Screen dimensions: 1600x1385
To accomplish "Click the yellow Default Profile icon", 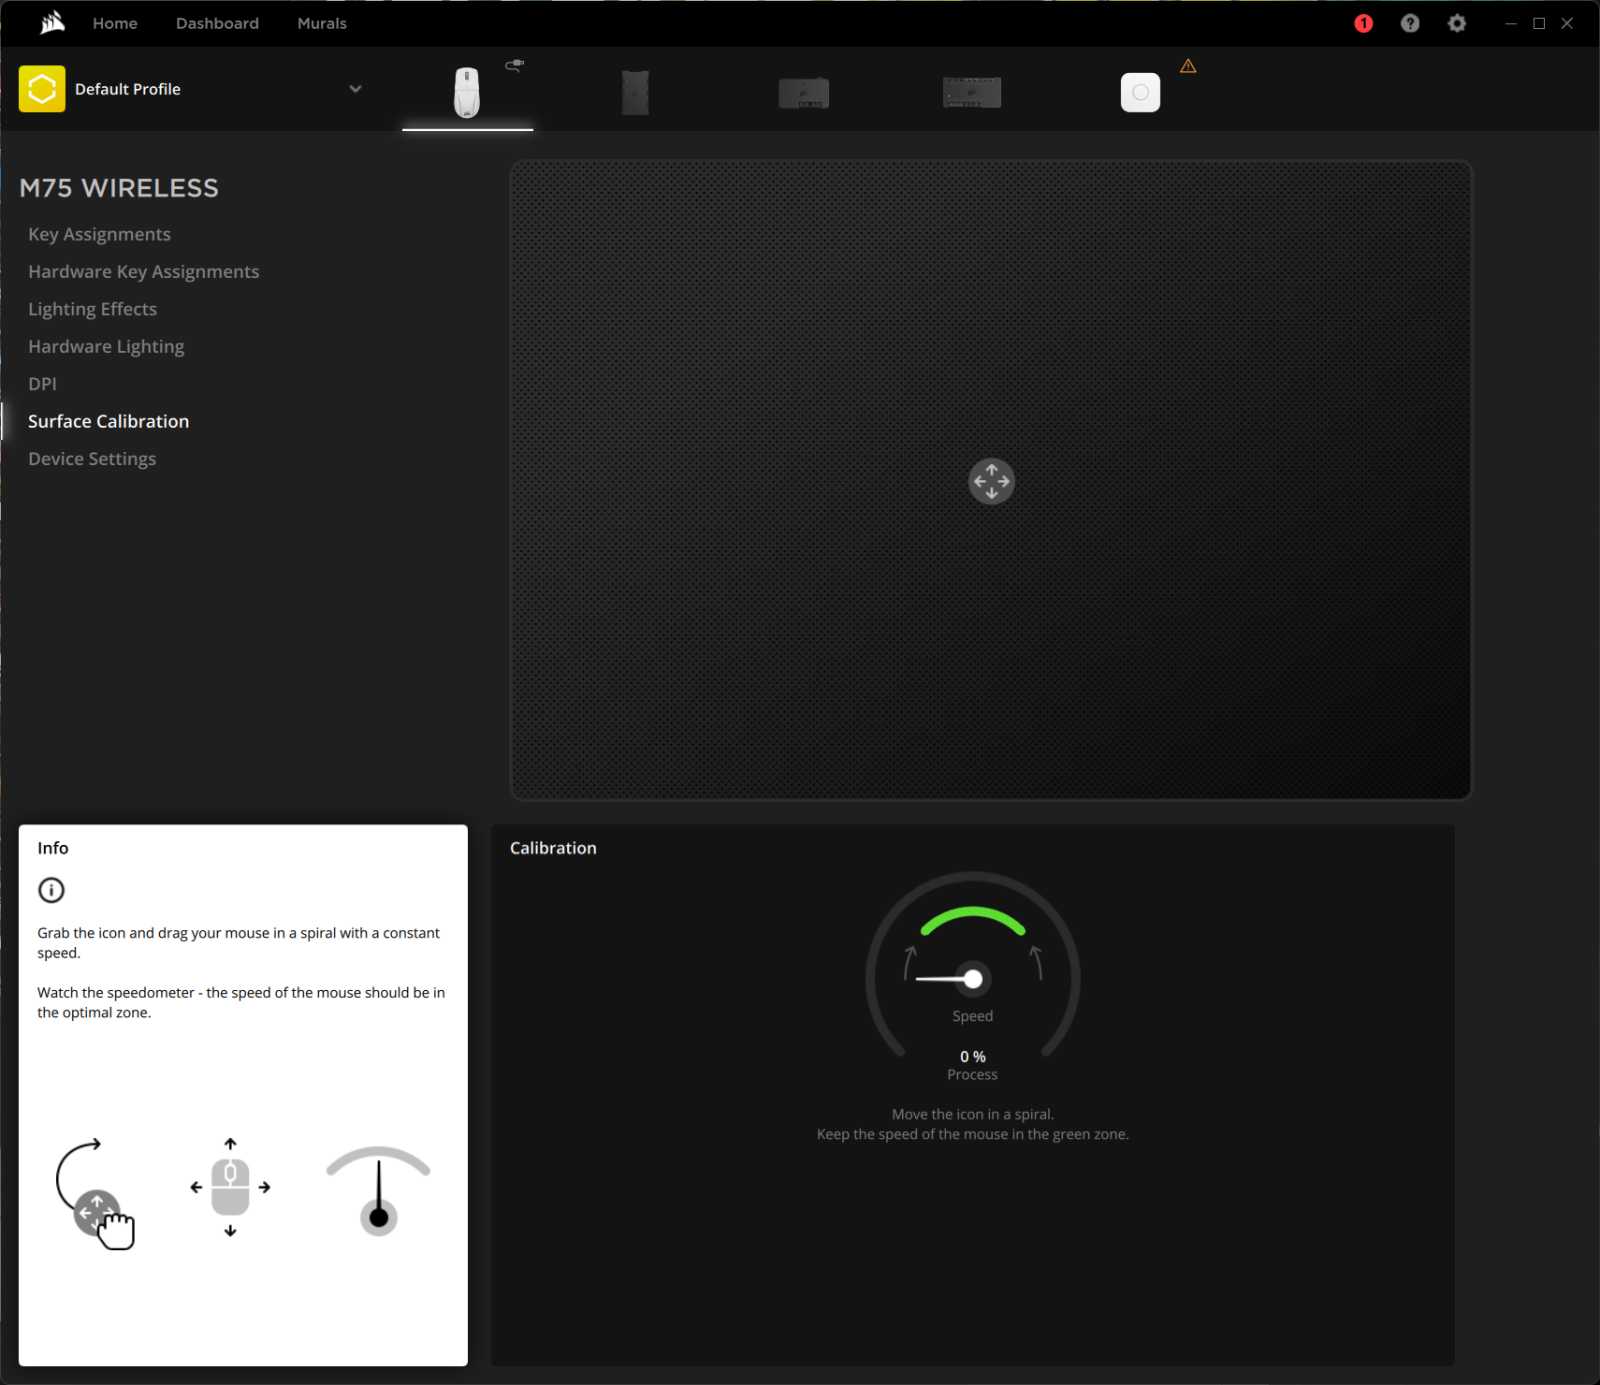I will pyautogui.click(x=42, y=89).
